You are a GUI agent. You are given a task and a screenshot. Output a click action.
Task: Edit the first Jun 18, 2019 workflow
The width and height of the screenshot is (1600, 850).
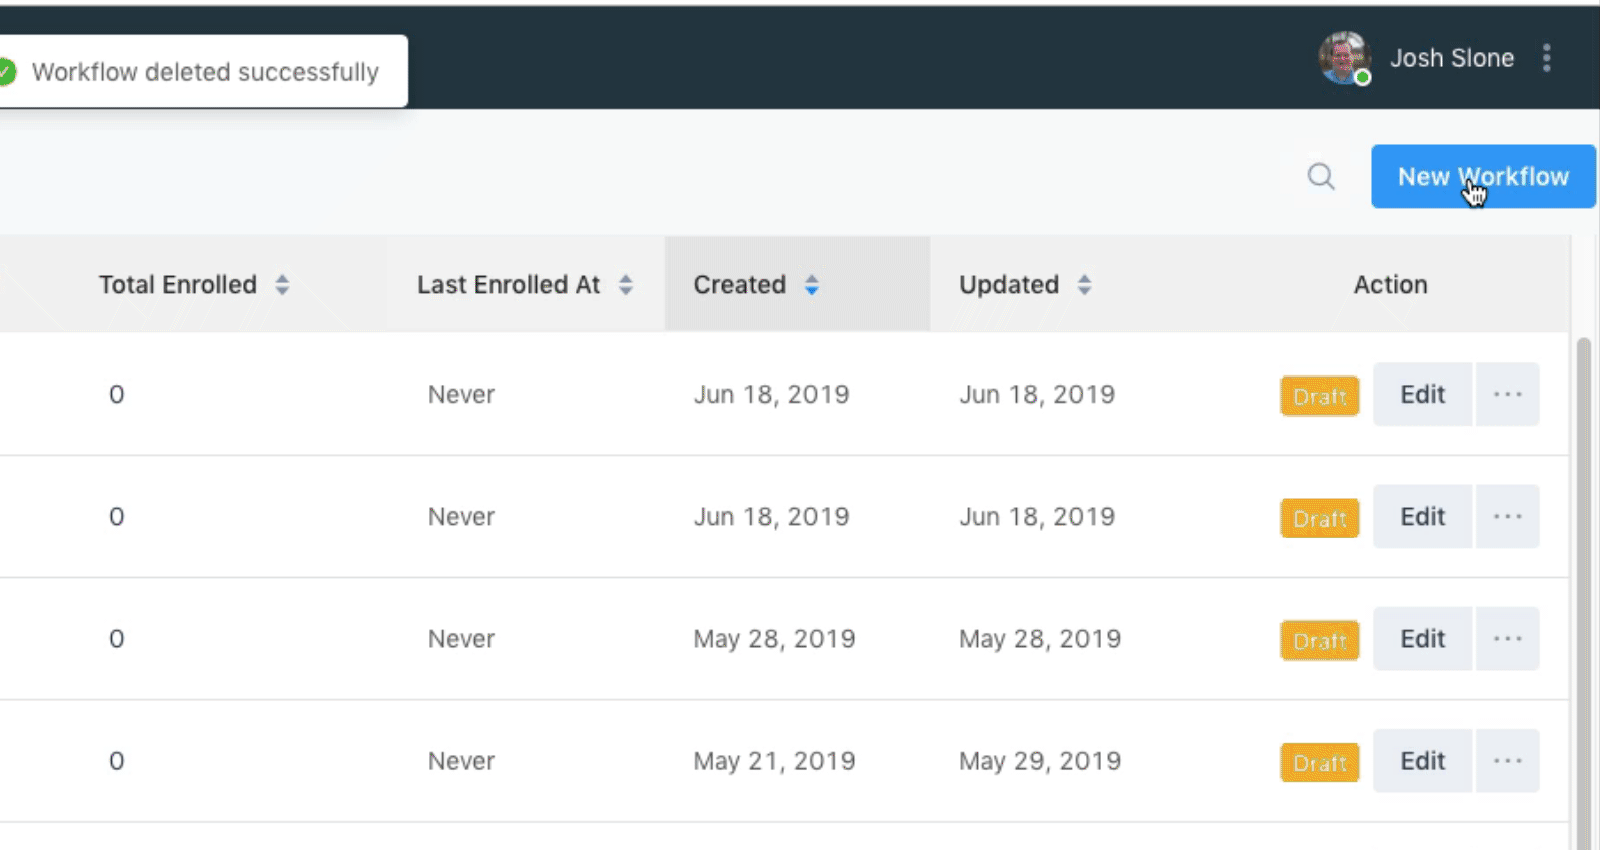1422,394
